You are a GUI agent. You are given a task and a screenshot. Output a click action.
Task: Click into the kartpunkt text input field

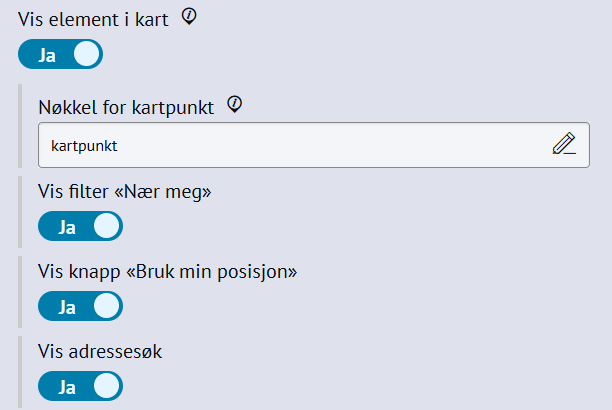290,145
